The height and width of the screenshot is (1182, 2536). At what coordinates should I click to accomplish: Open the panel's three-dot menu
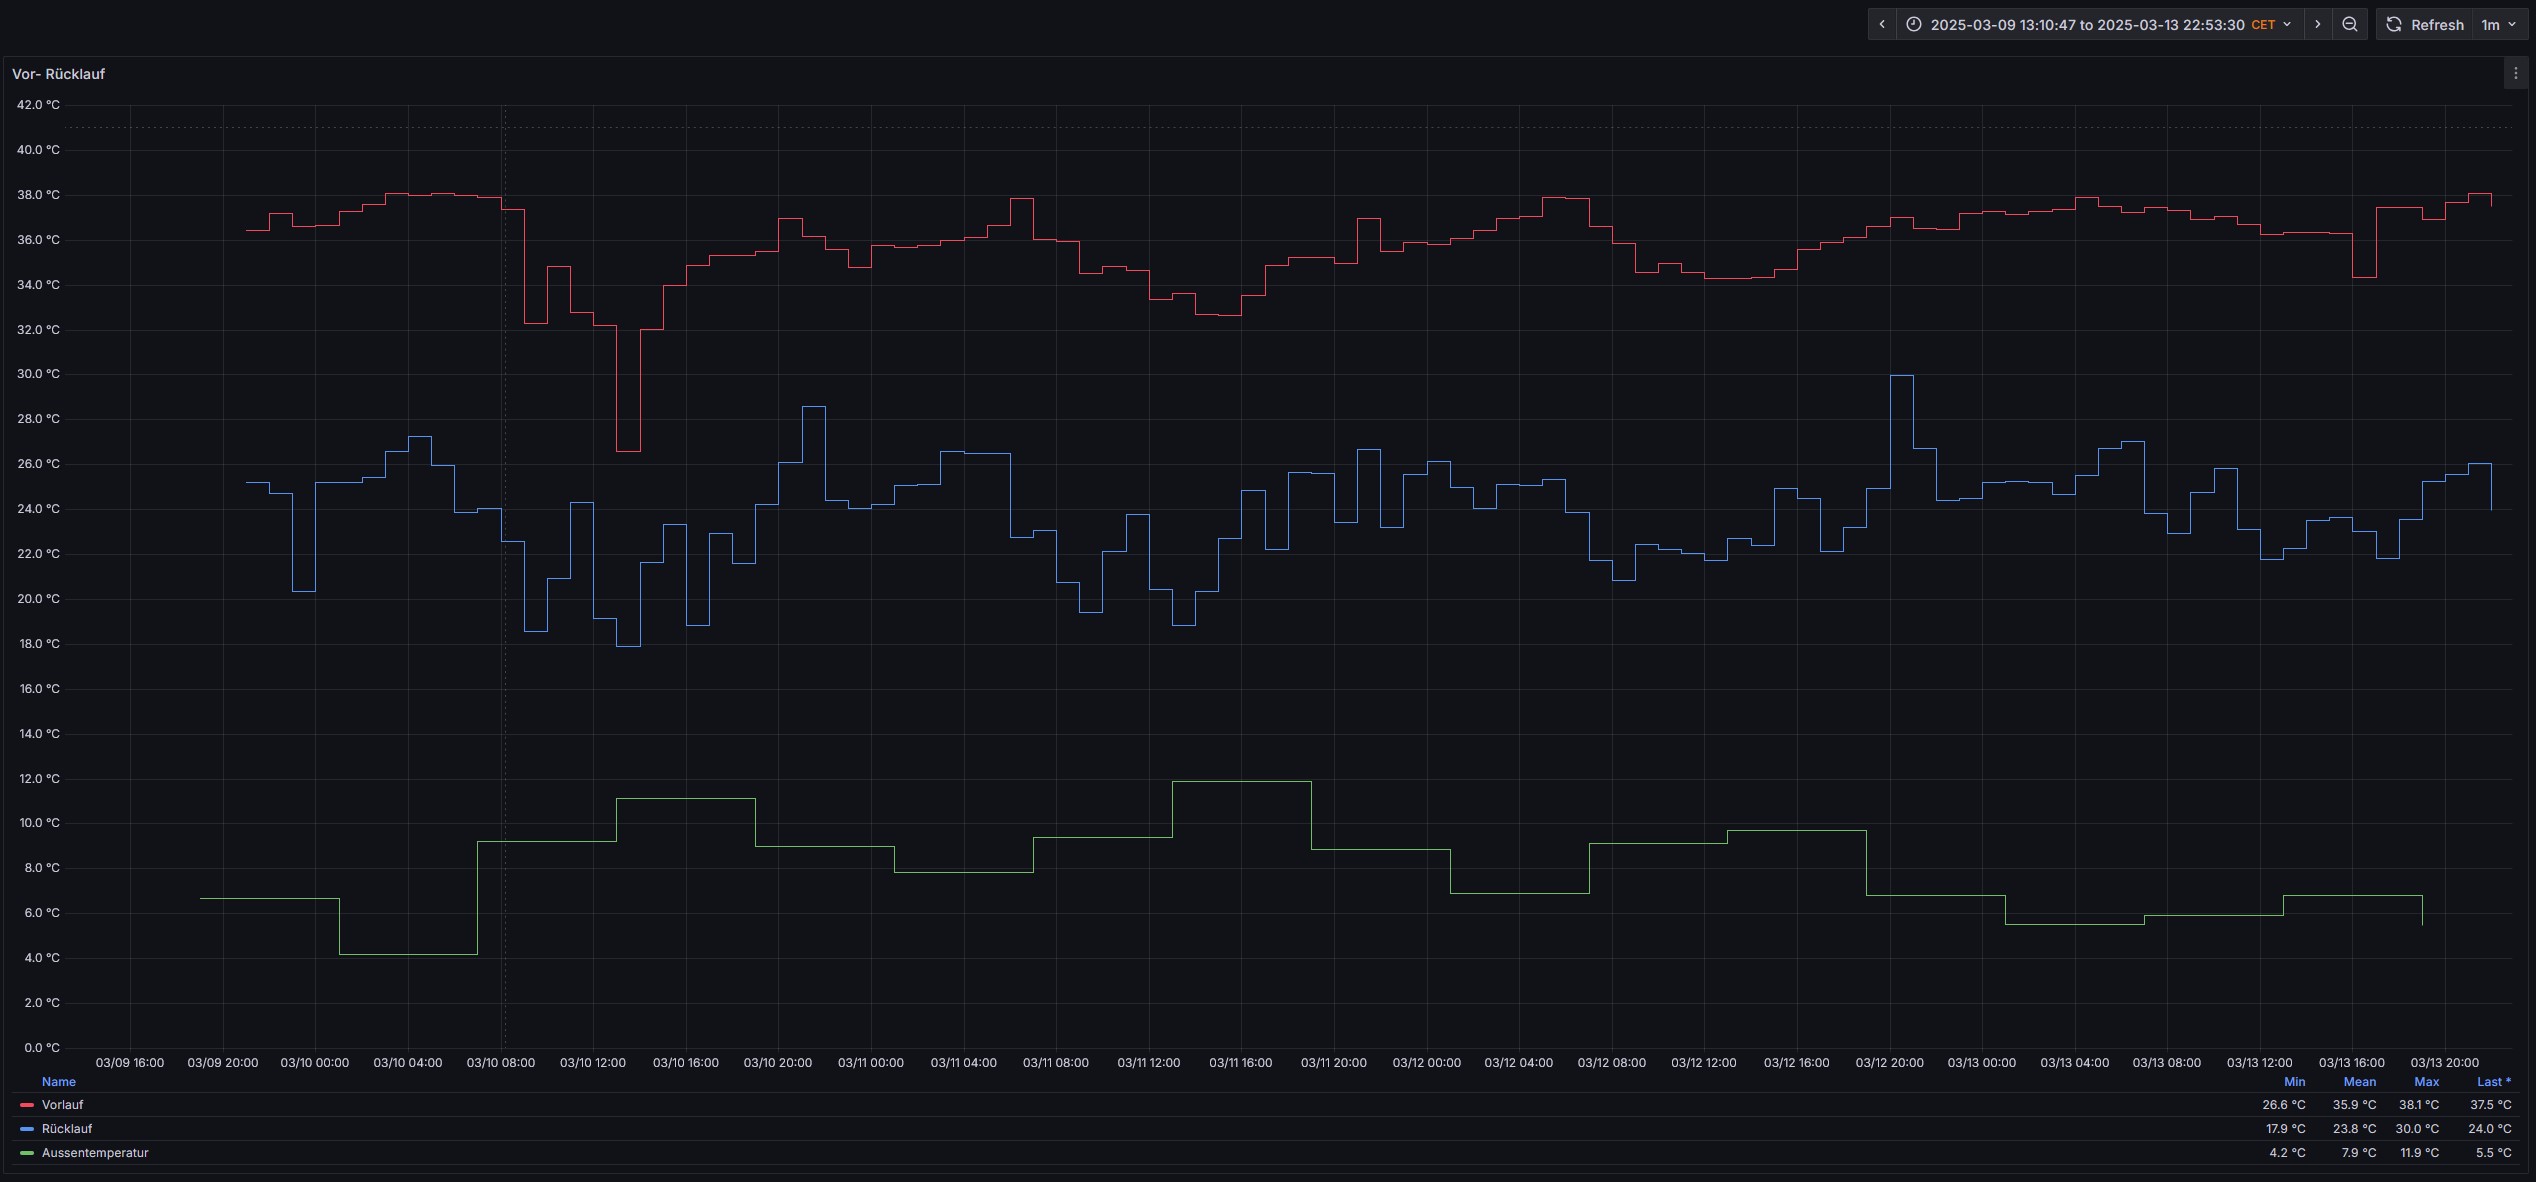tap(2516, 73)
